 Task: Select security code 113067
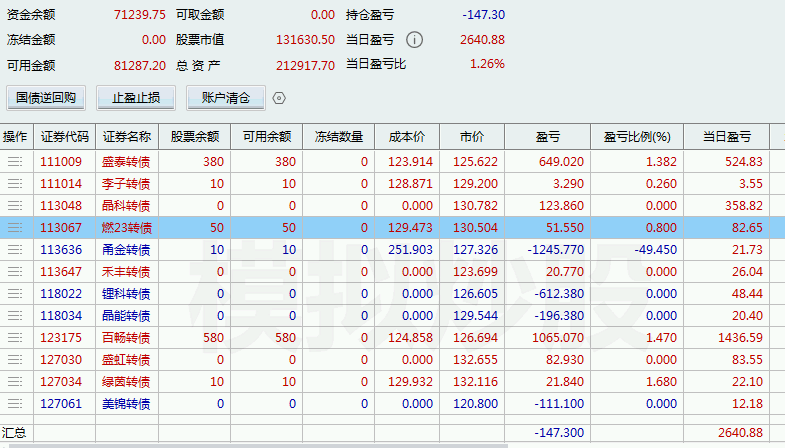pyautogui.click(x=61, y=228)
